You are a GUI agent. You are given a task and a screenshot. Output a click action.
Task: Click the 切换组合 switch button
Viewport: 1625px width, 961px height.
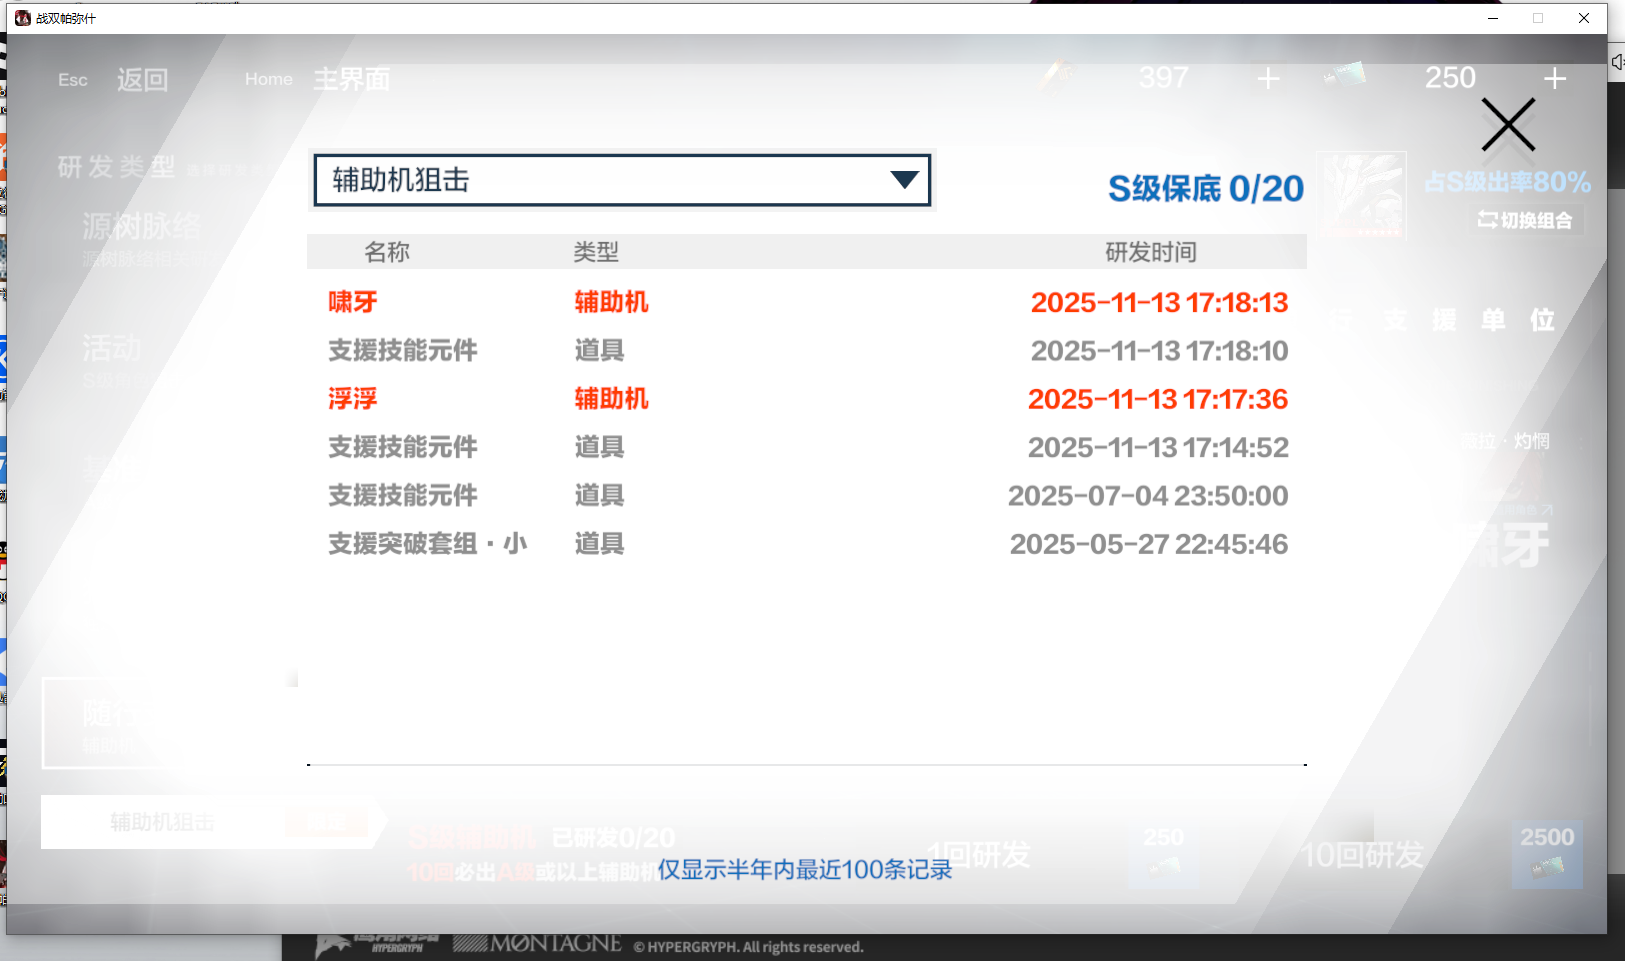coord(1526,220)
